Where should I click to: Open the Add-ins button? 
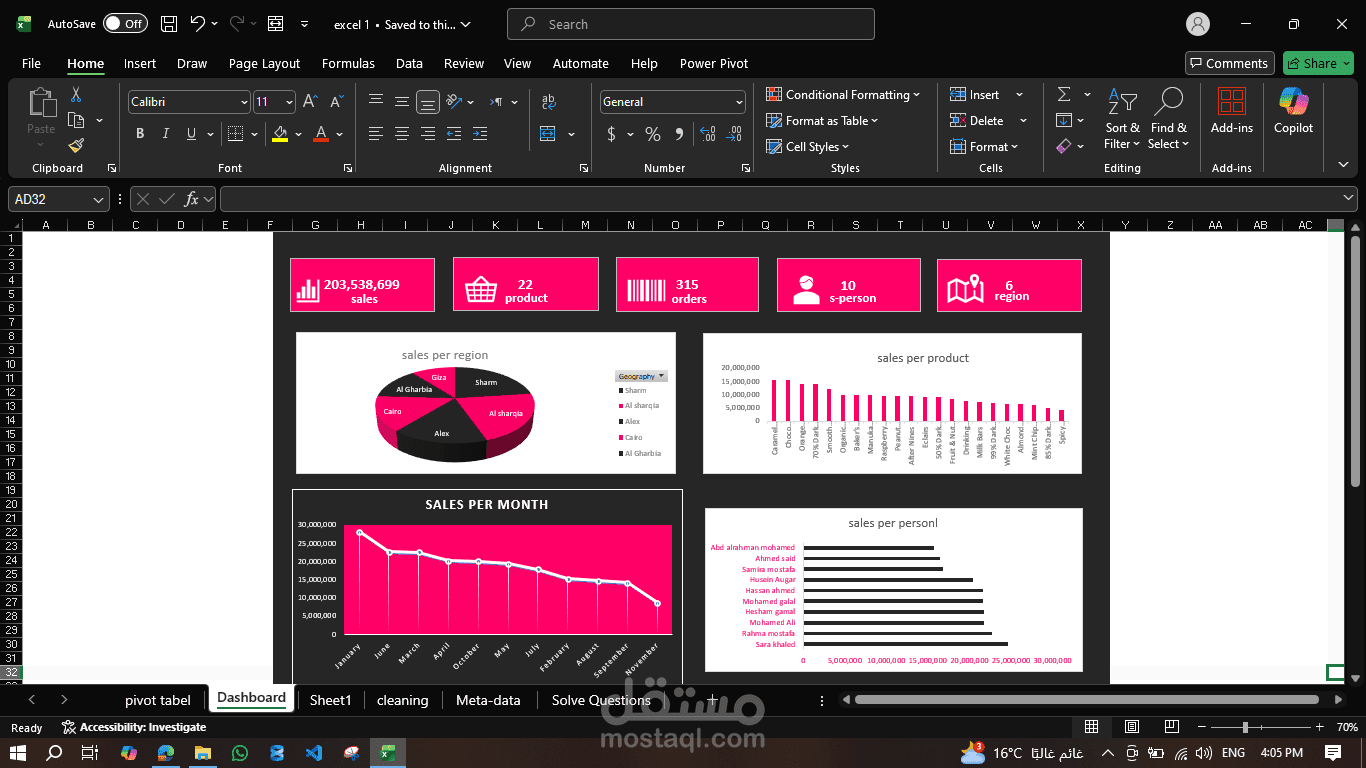coord(1232,111)
